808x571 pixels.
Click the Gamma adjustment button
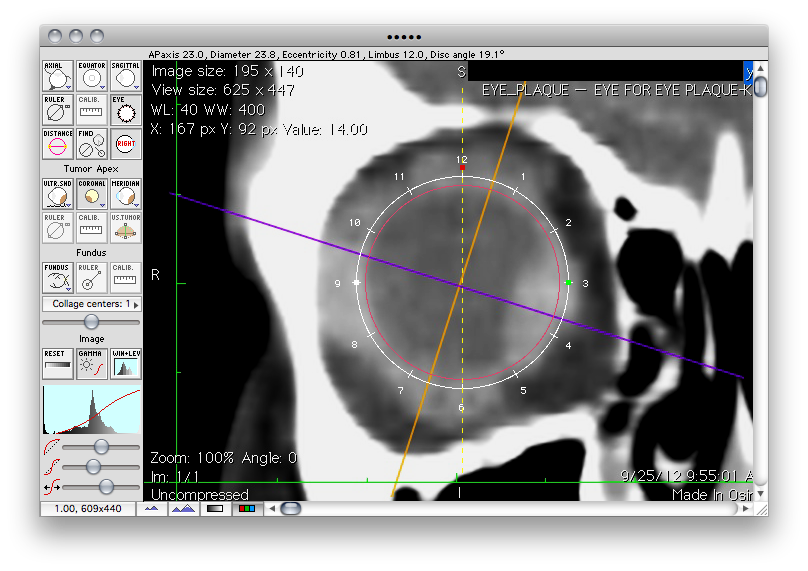point(91,364)
